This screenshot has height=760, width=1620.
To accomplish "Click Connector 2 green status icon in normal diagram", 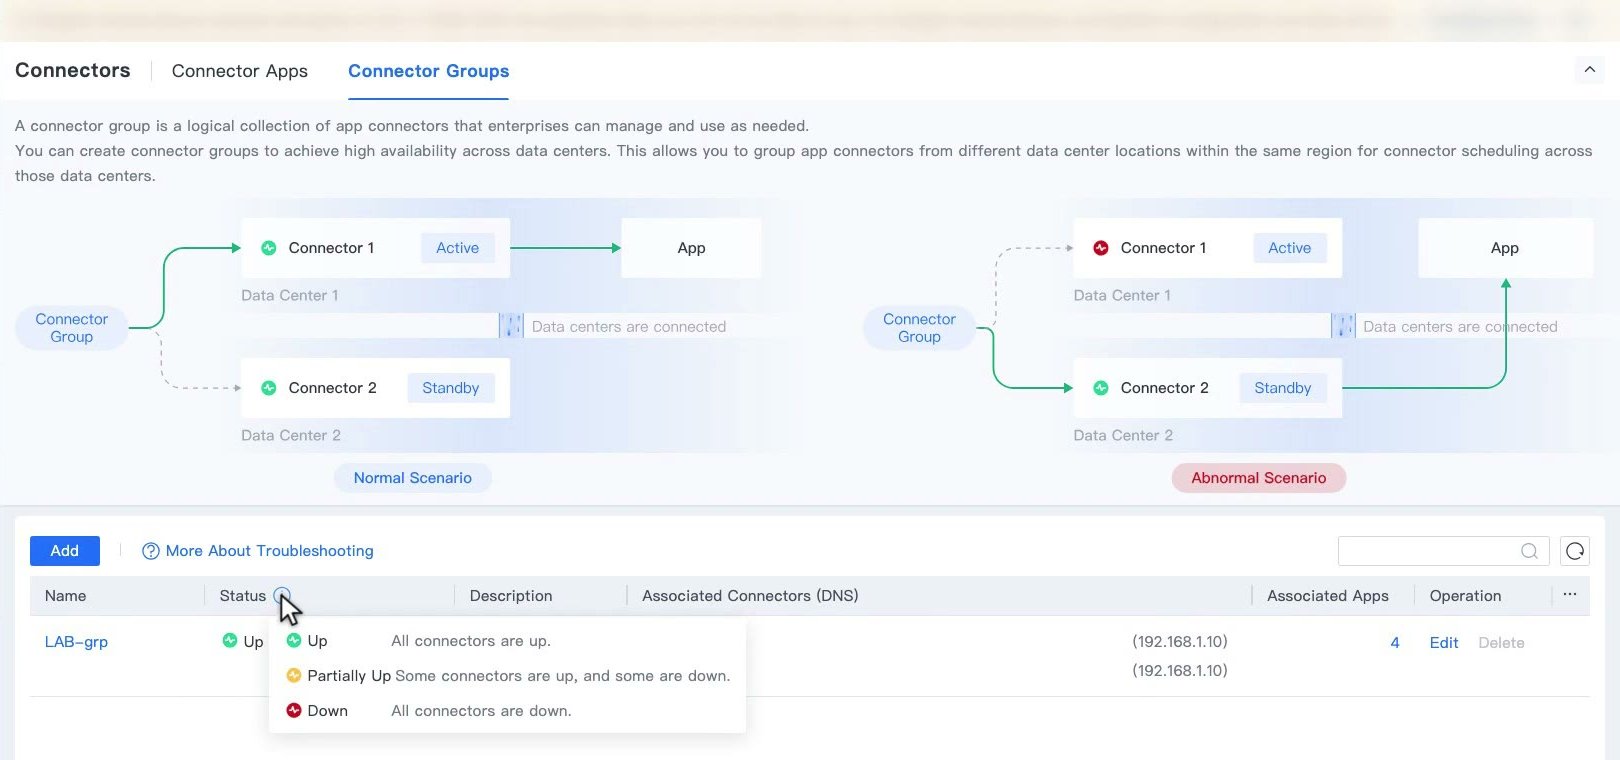I will click(x=269, y=388).
